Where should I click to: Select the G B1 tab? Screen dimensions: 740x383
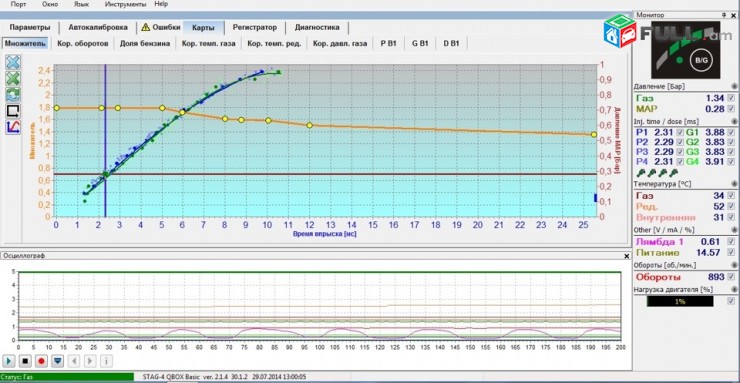(x=420, y=43)
